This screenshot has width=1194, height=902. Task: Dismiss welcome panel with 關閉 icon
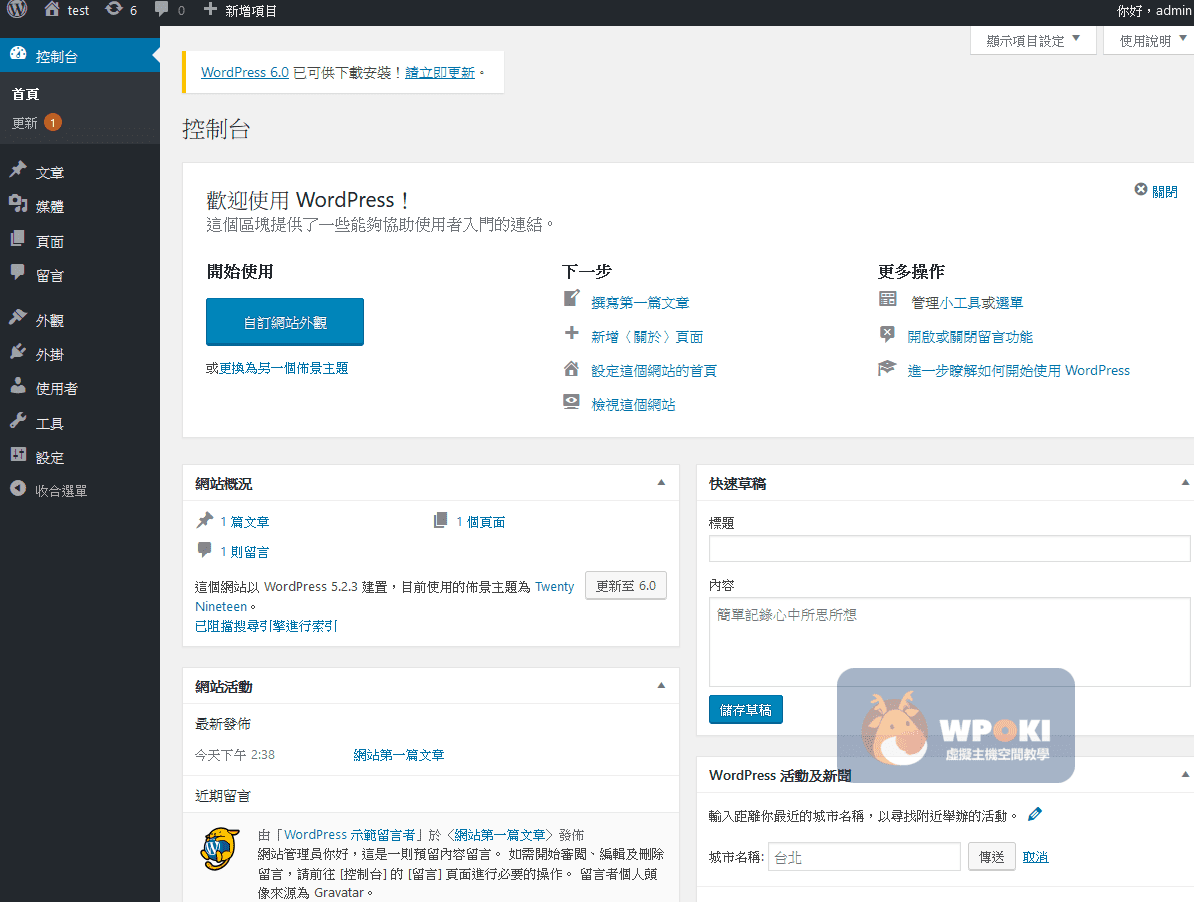1141,190
